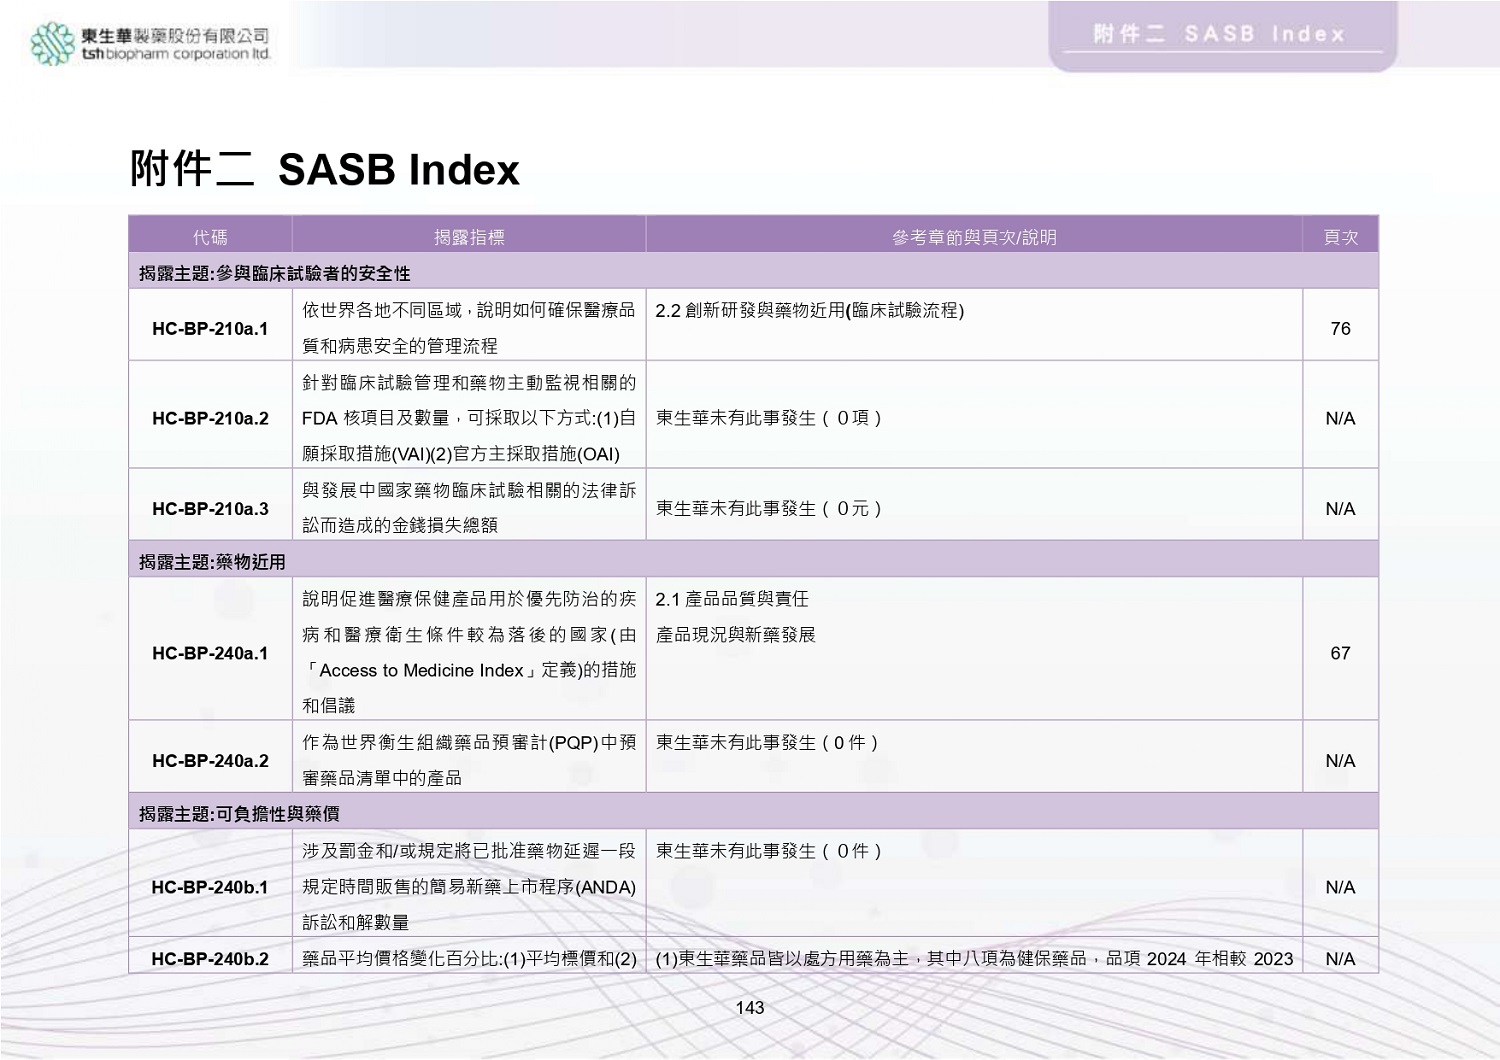Click the ANDA indicator text for HC-BP-240b.1
The height and width of the screenshot is (1060, 1500).
(x=469, y=886)
